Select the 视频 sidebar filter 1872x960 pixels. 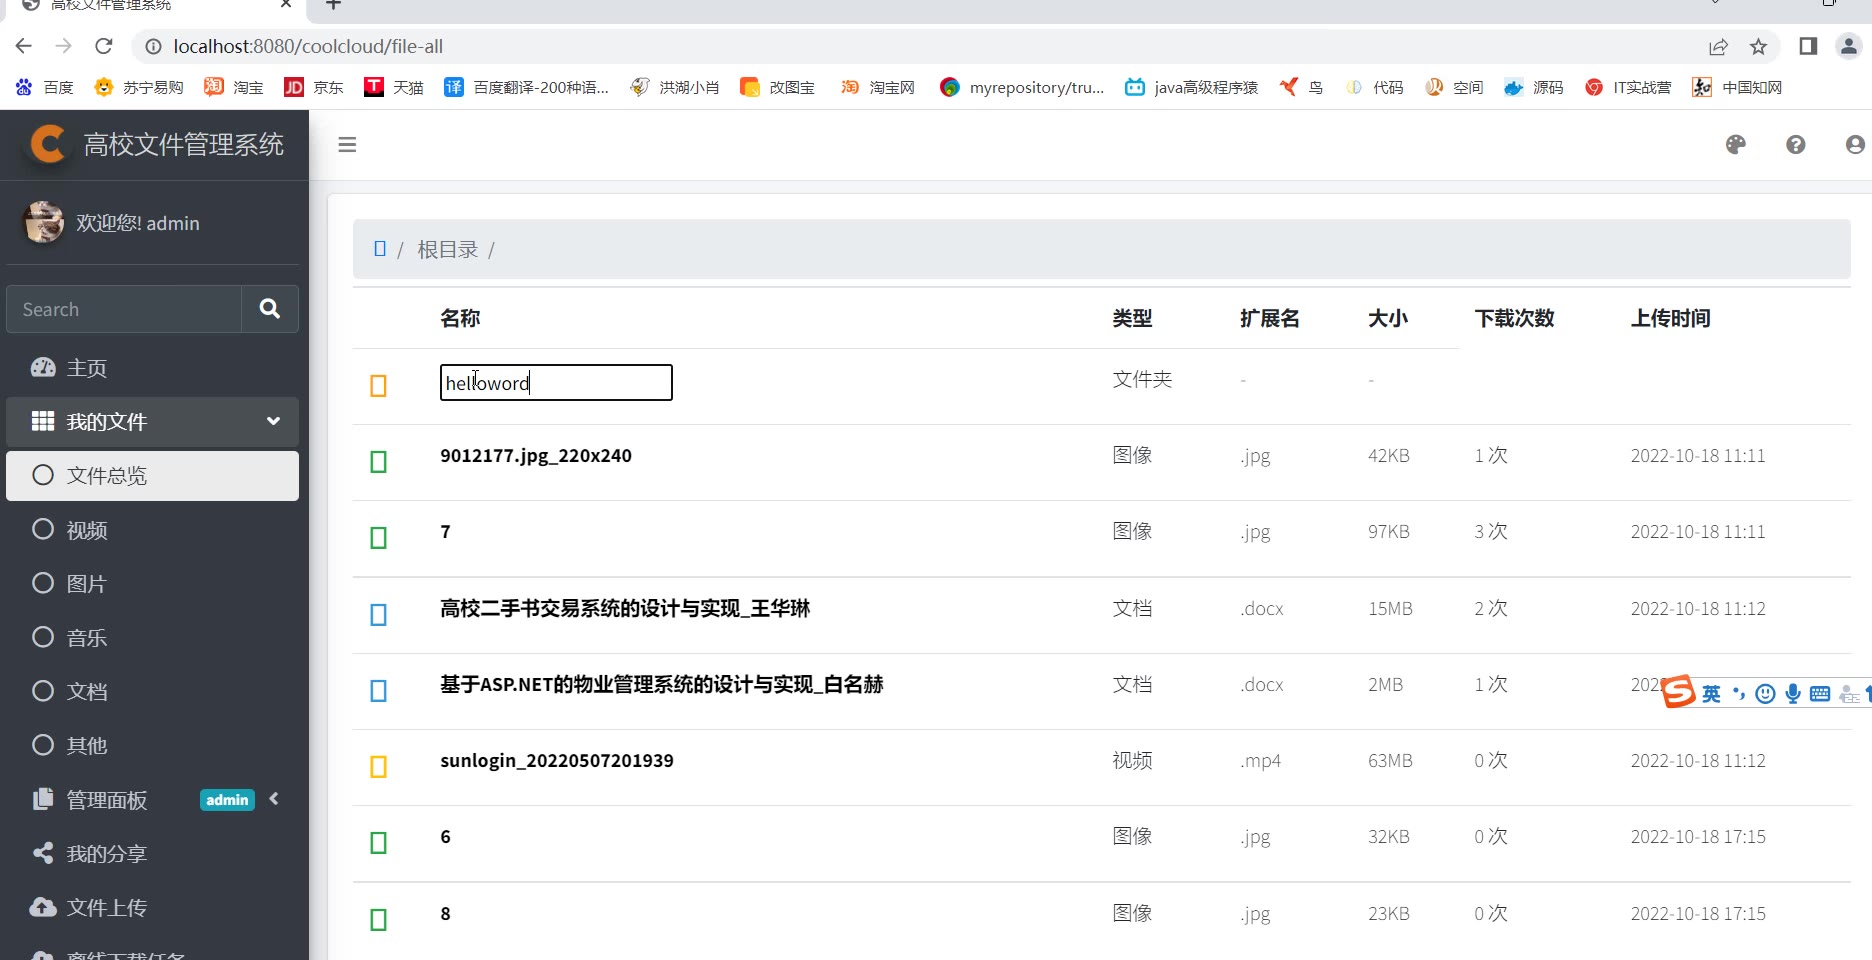coord(86,530)
